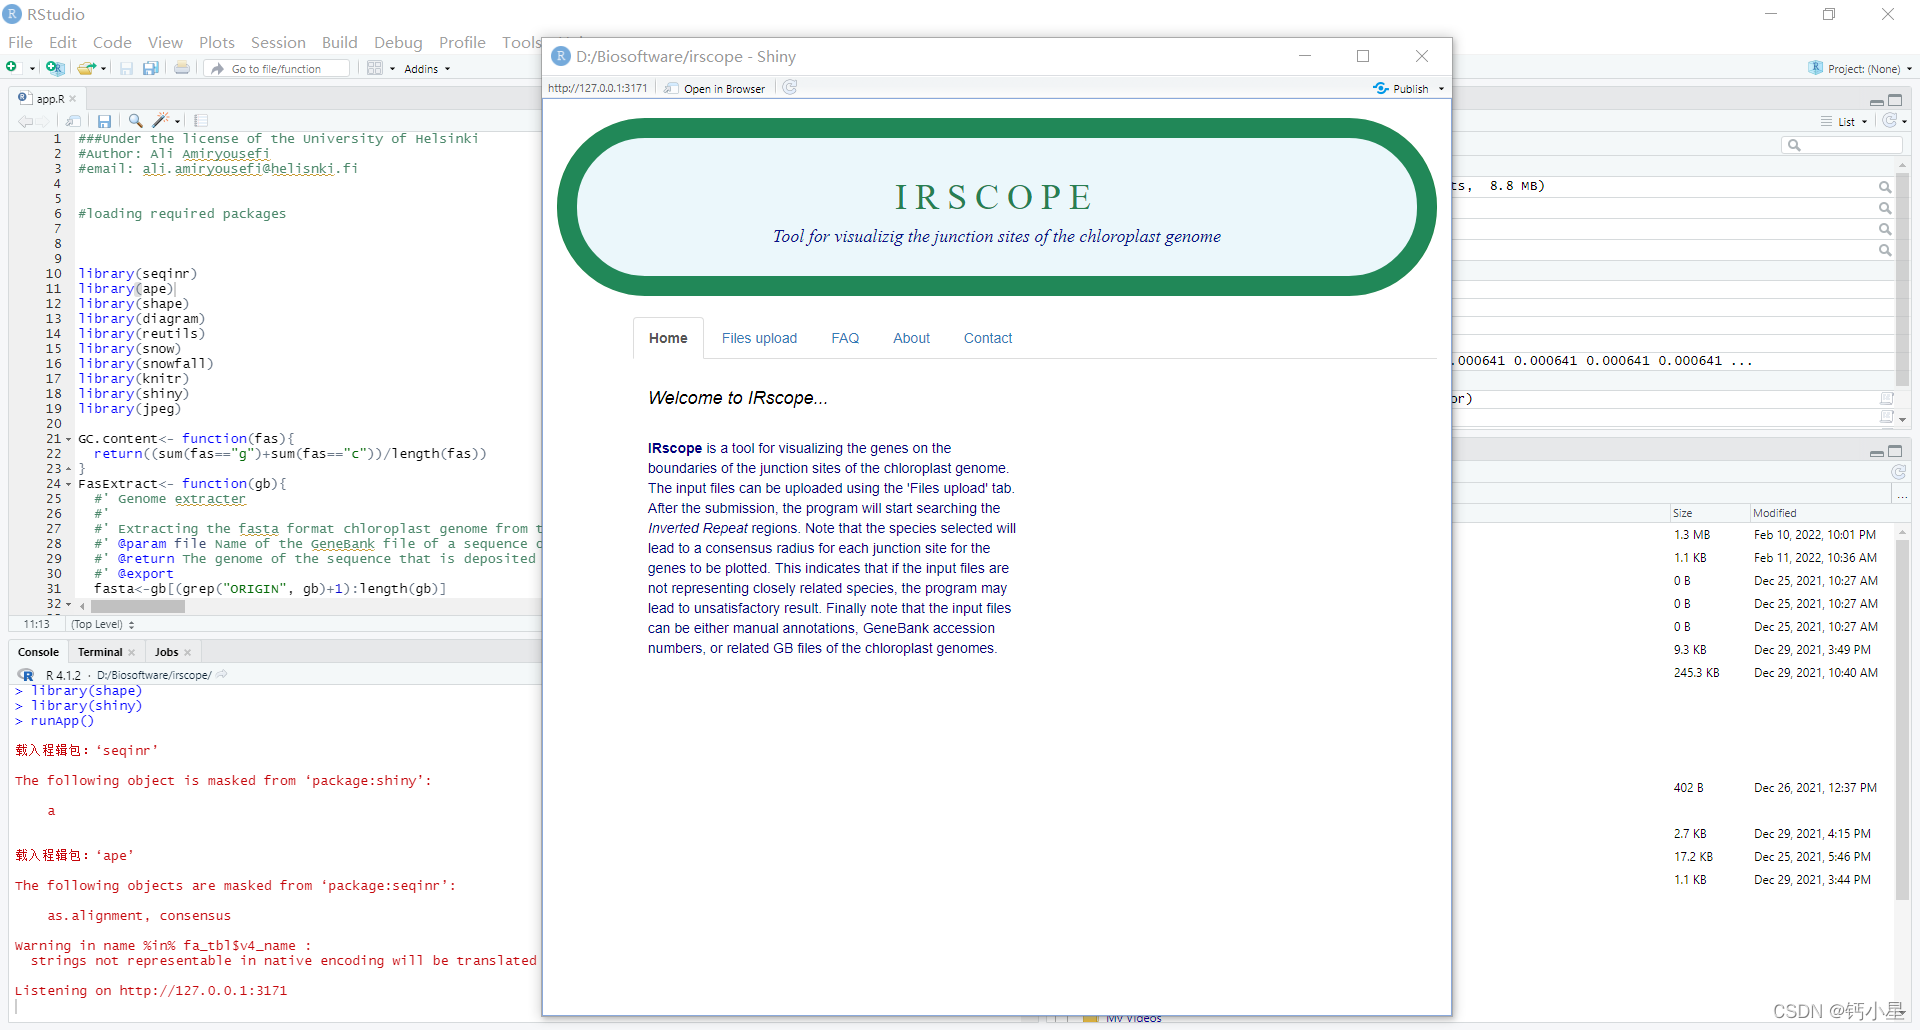1920x1030 pixels.
Task: Toggle back navigation arrow in editor
Action: pos(24,120)
